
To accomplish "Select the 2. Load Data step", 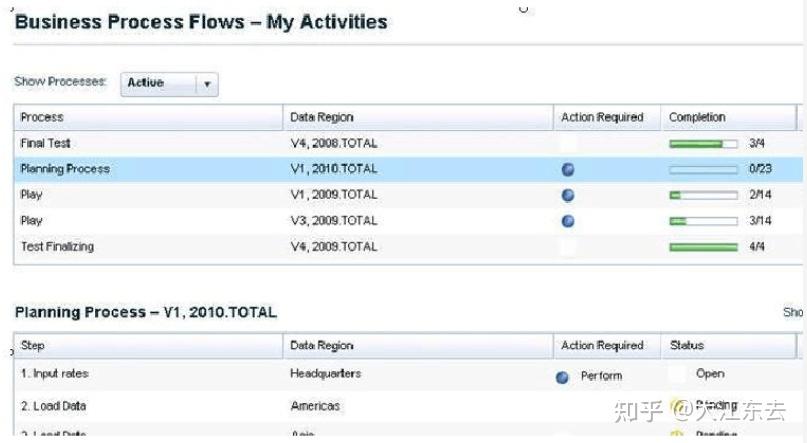I will click(54, 406).
